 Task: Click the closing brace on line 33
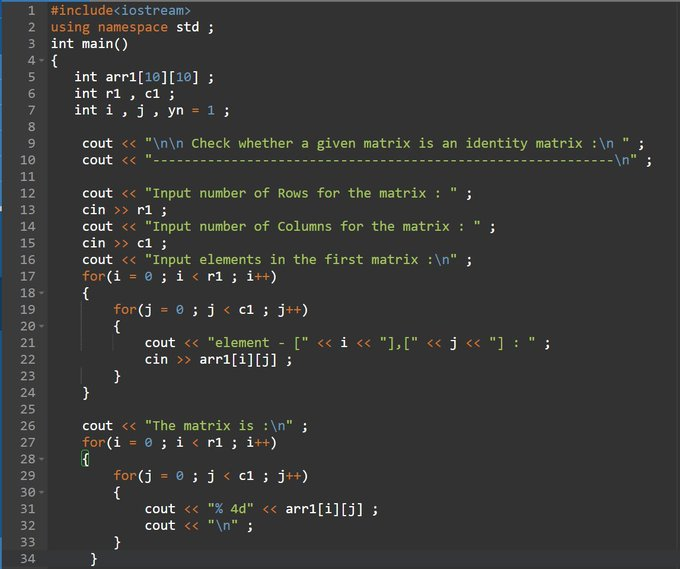coord(117,542)
